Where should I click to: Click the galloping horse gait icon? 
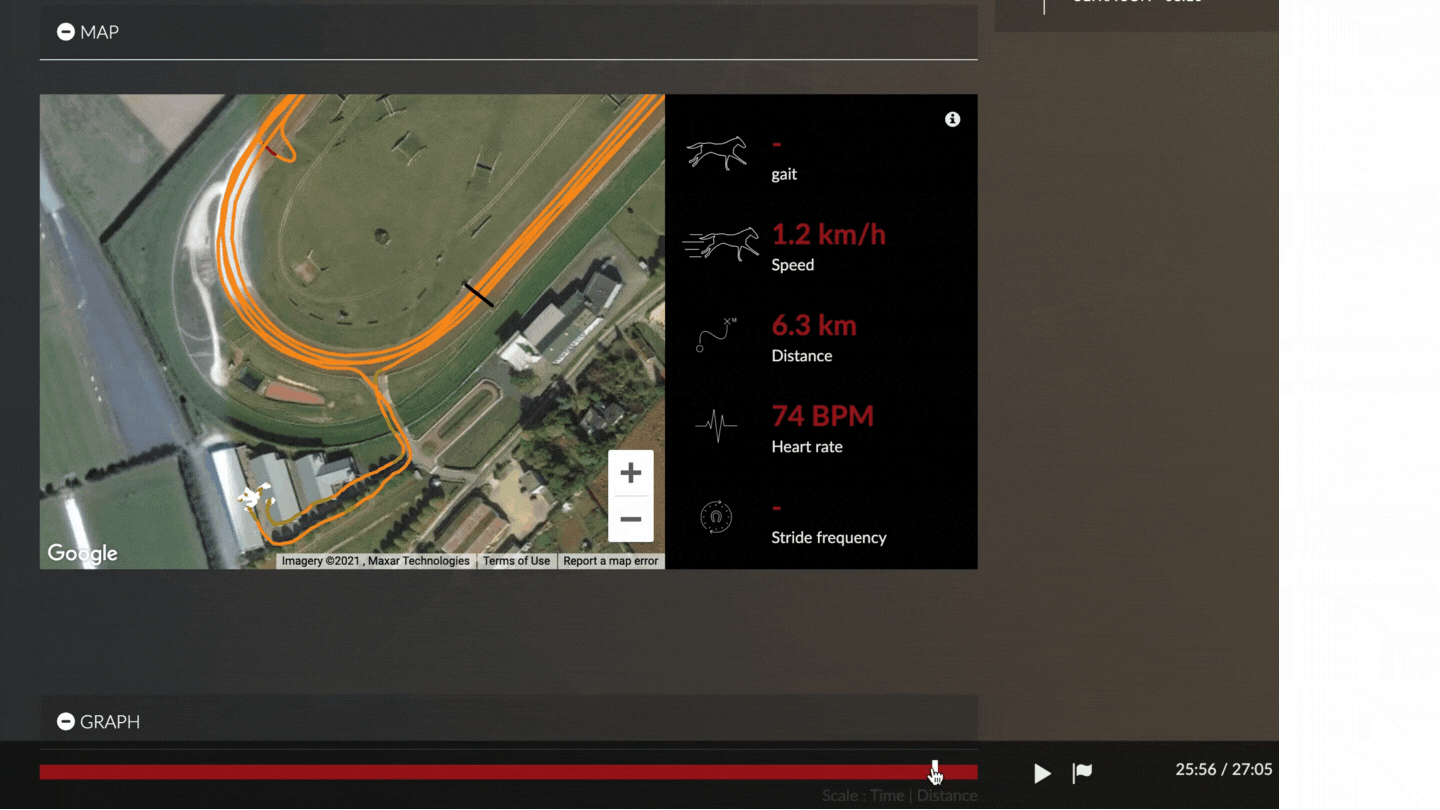tap(716, 154)
